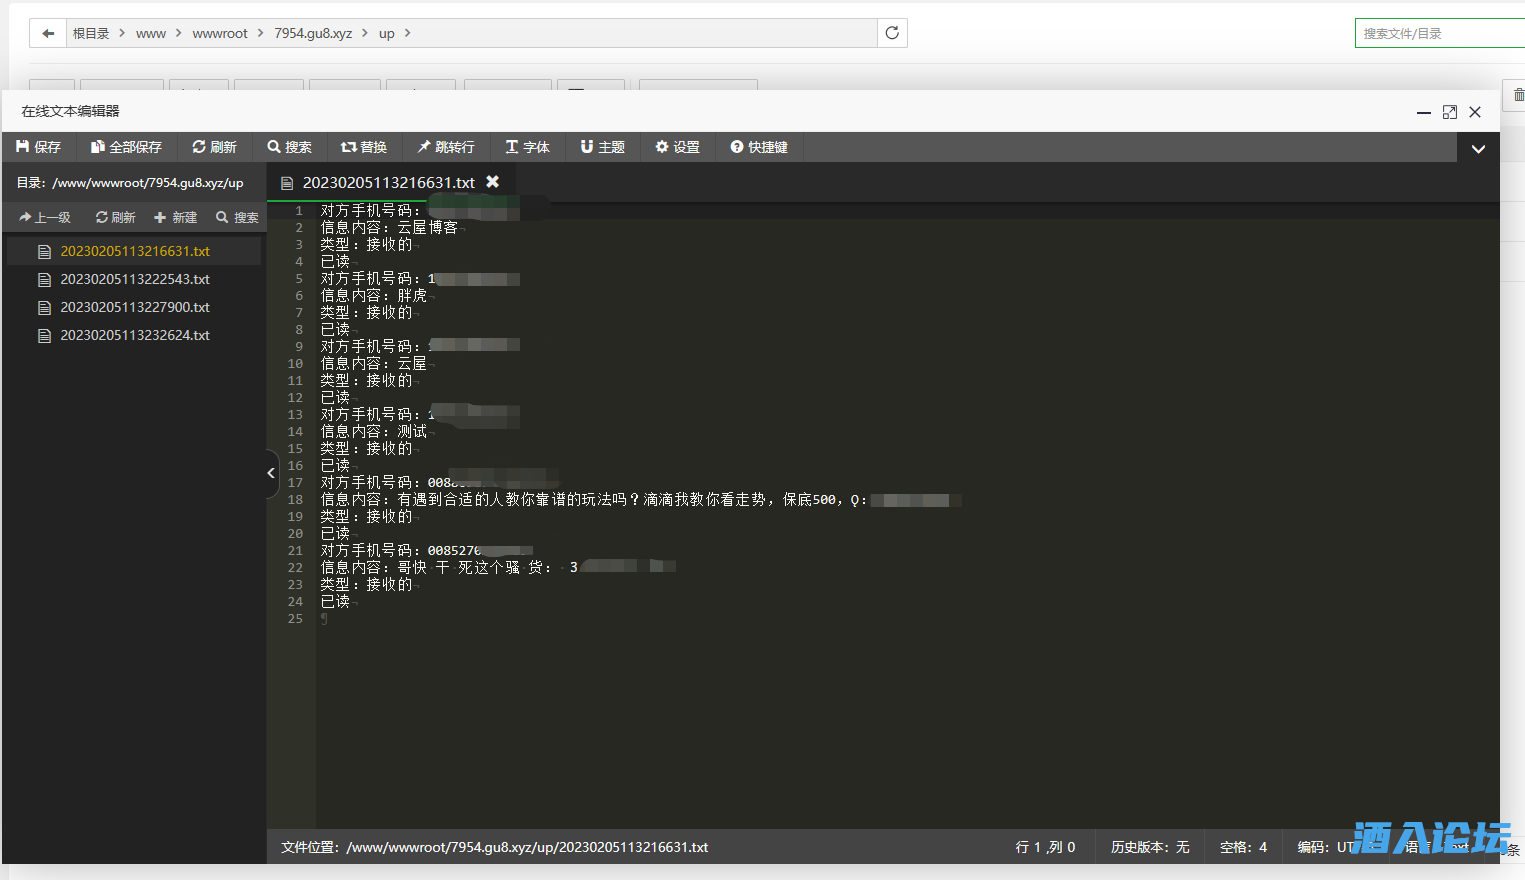Click the path reload button next to breadcrumb
This screenshot has width=1525, height=880.
pos(892,33)
